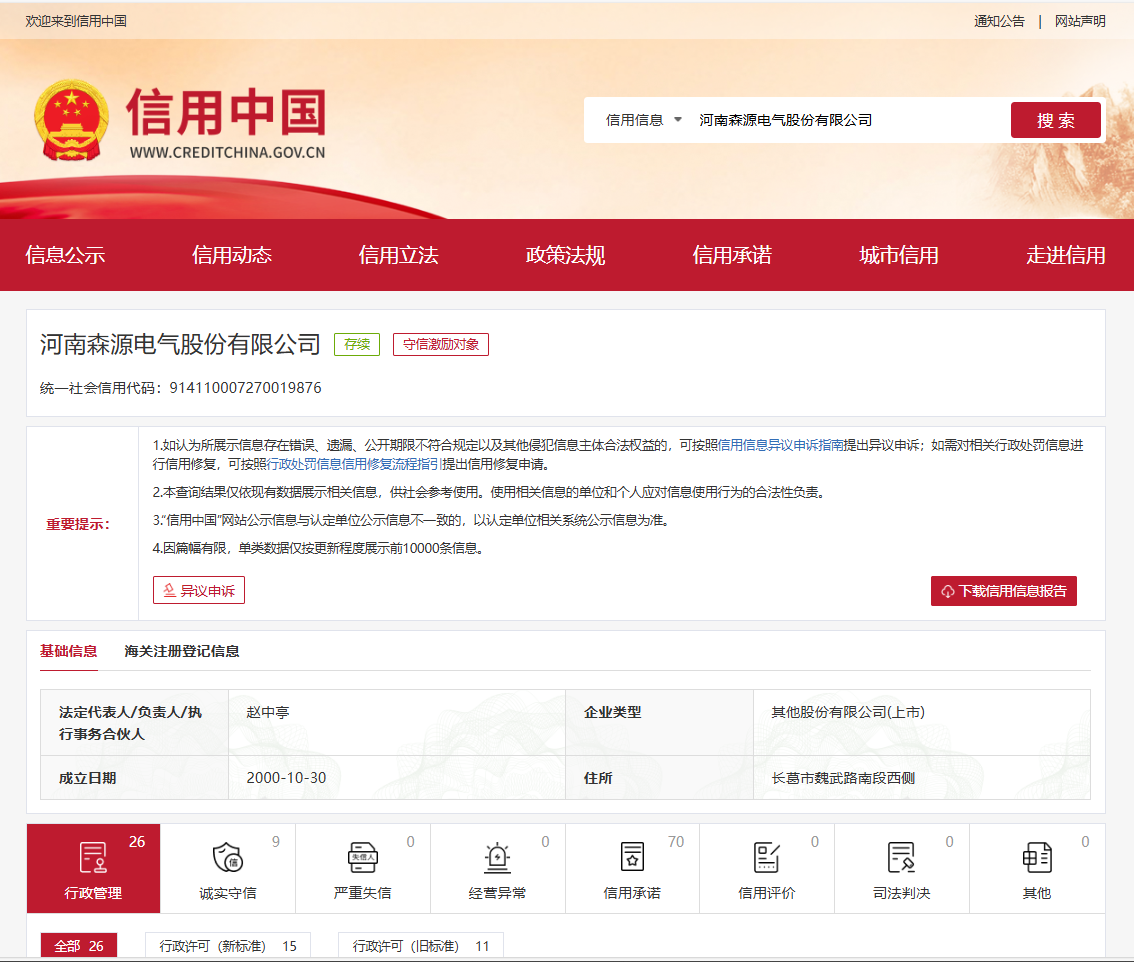Screen dimensions: 1134x962
Task: Click the red 搜索 button
Action: (1055, 120)
